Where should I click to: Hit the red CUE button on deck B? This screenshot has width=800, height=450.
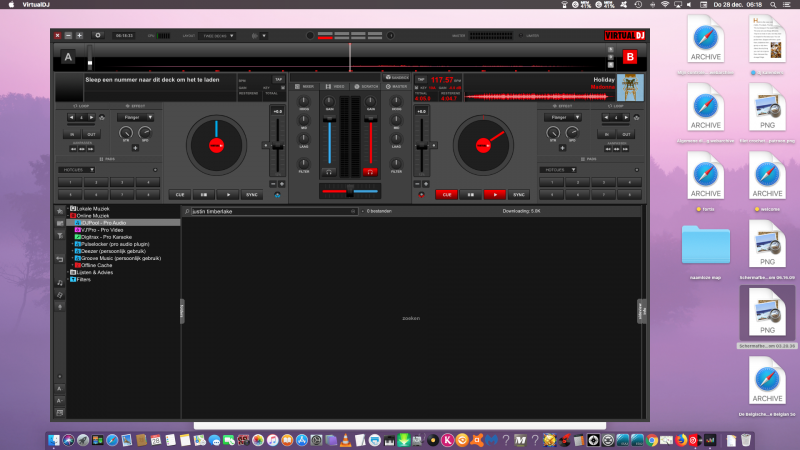point(446,194)
